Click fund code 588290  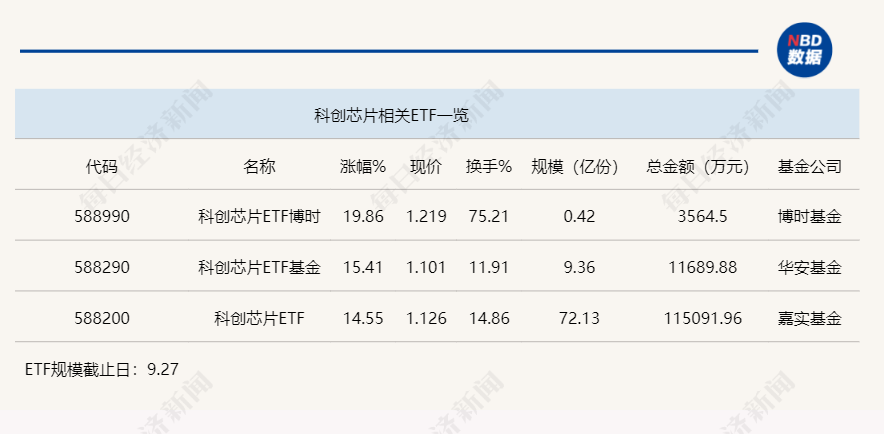pos(102,268)
